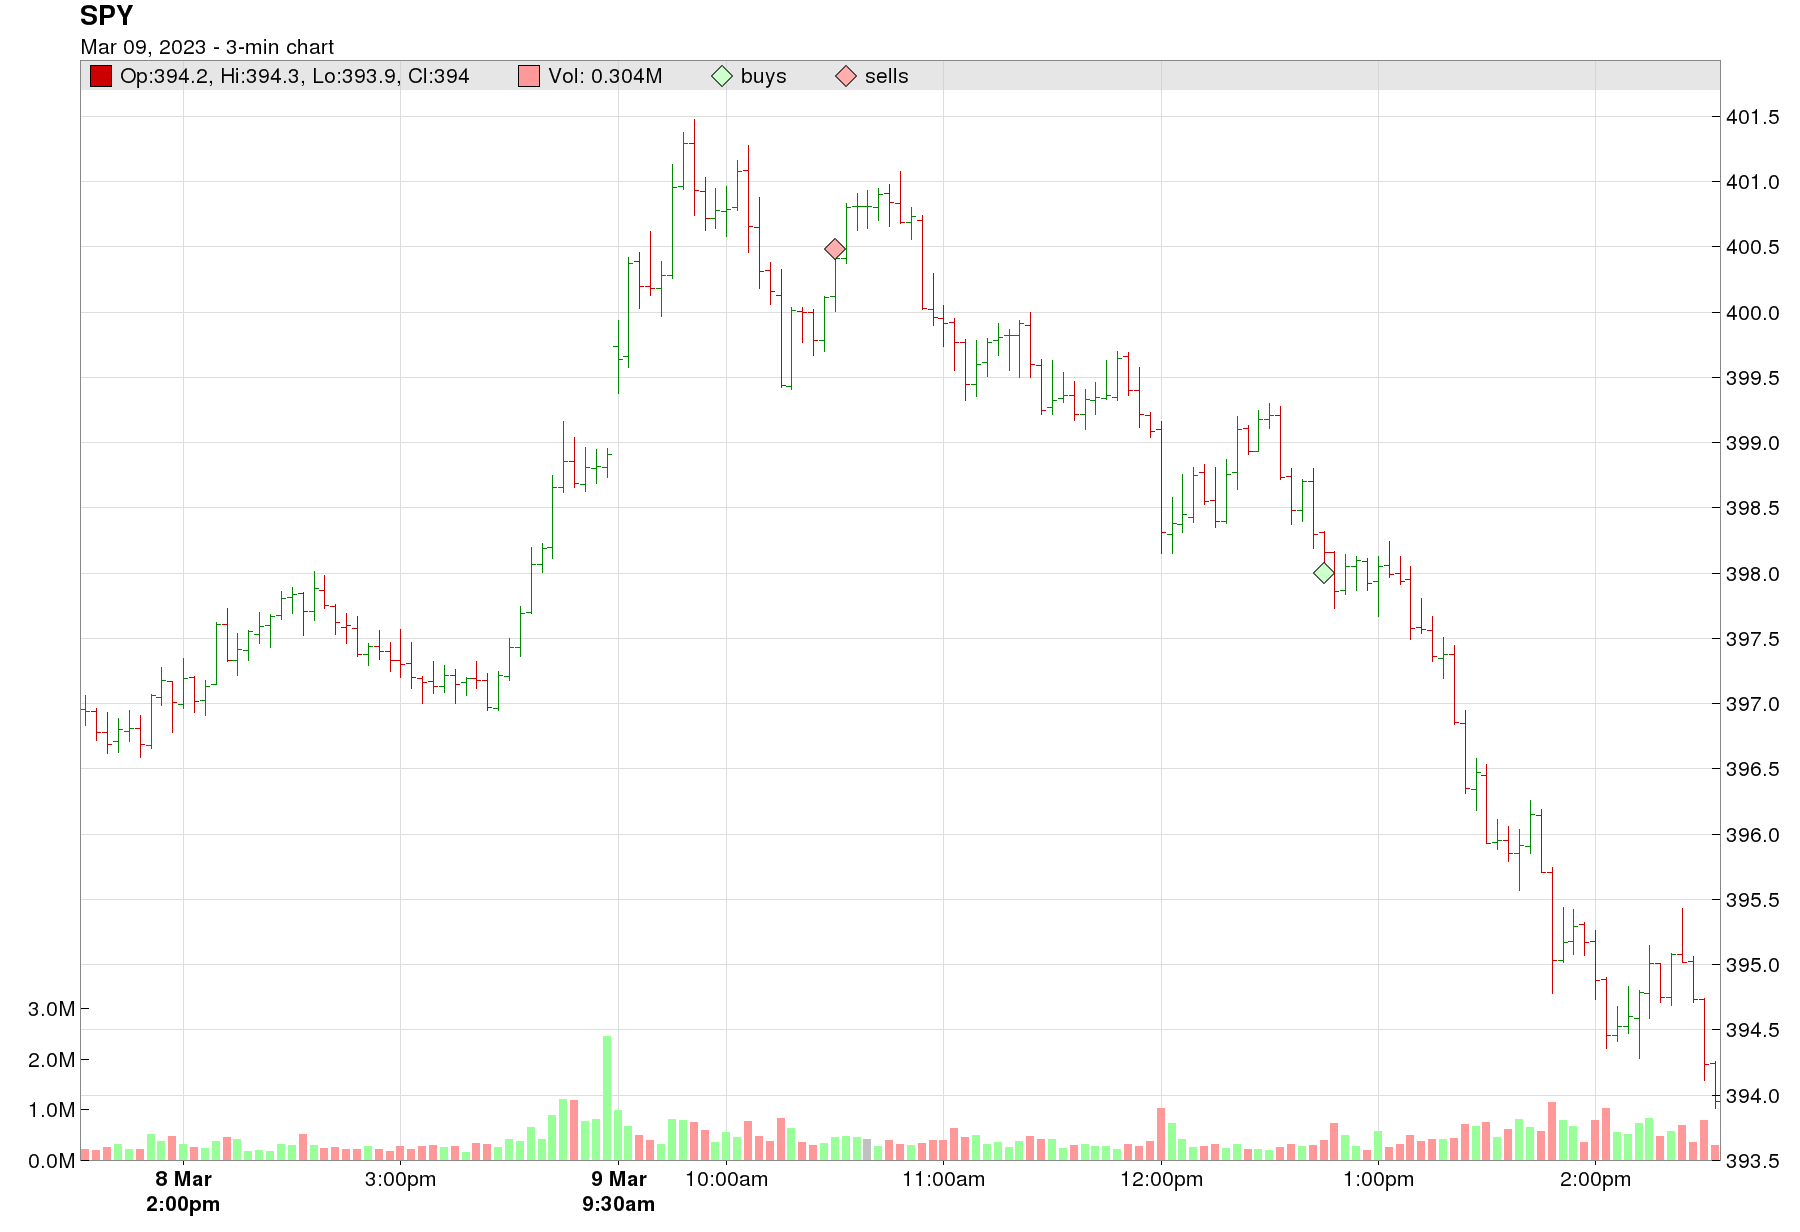Click the 395.0 price axis label
This screenshot has width=1800, height=1232.
point(1753,965)
